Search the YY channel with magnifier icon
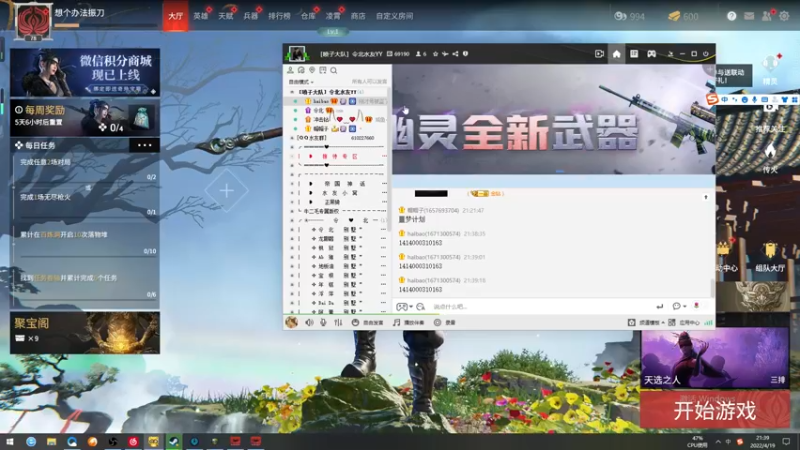Image resolution: width=800 pixels, height=450 pixels. click(x=334, y=70)
